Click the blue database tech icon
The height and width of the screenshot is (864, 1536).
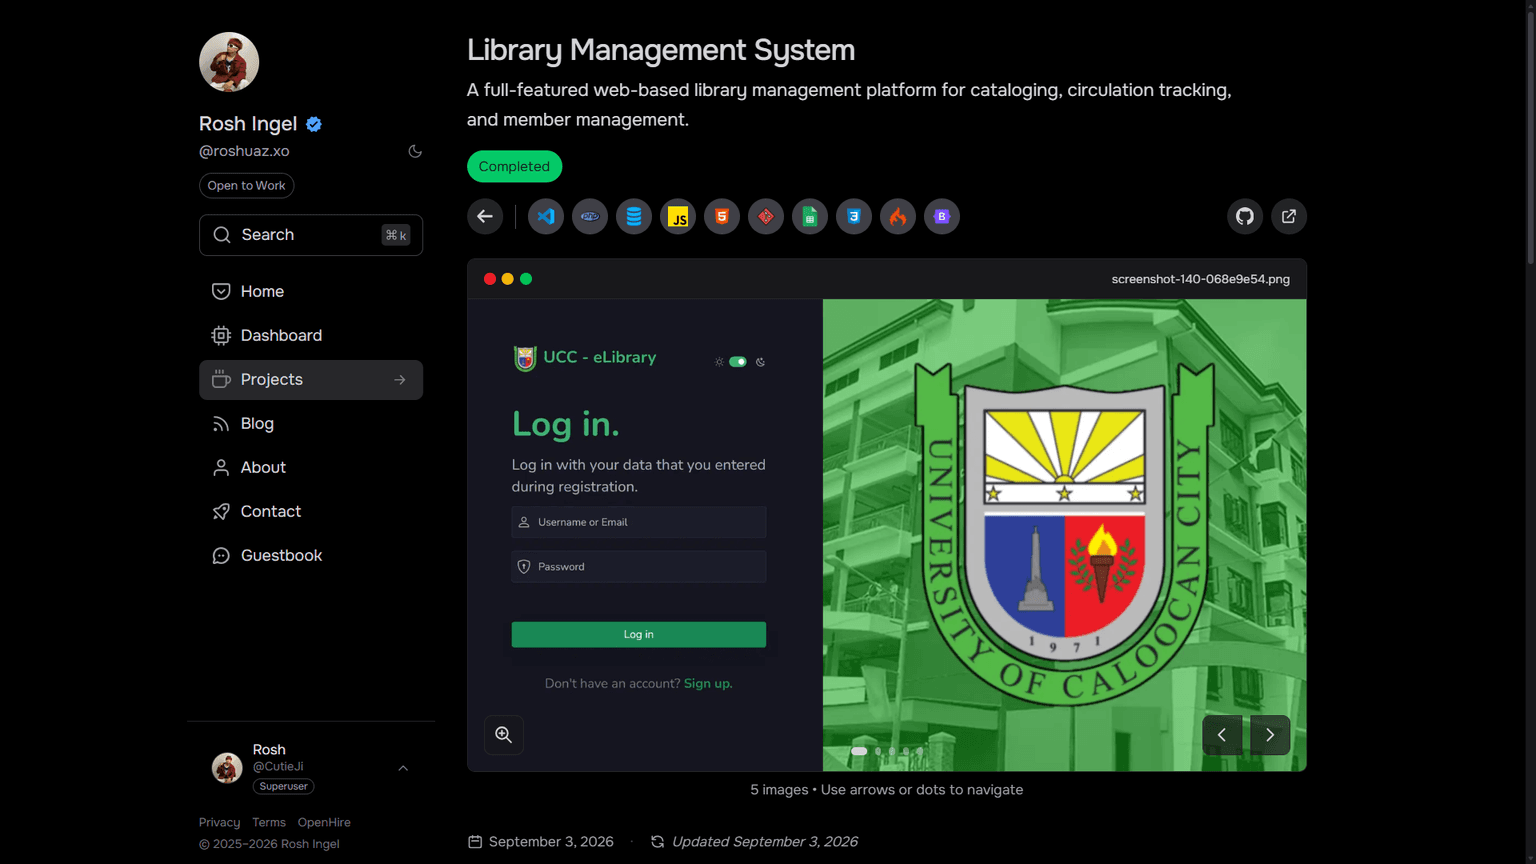[x=634, y=216]
